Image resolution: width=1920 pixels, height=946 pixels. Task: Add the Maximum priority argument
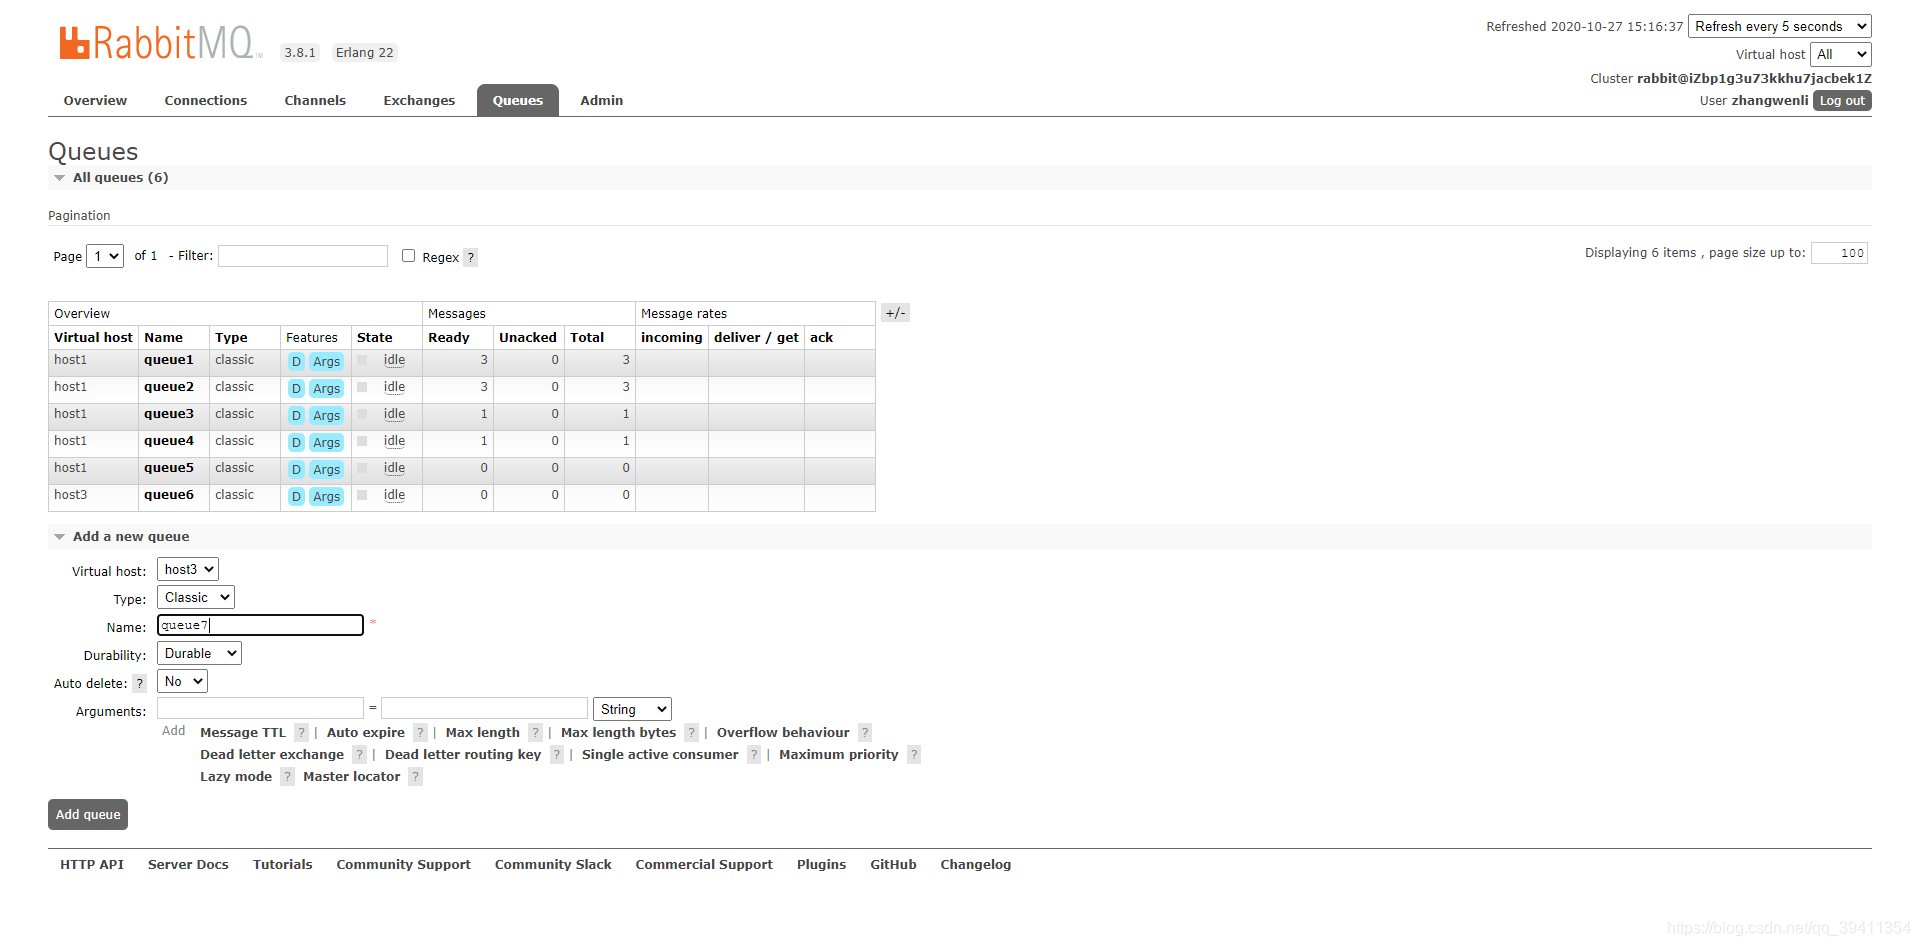click(839, 755)
